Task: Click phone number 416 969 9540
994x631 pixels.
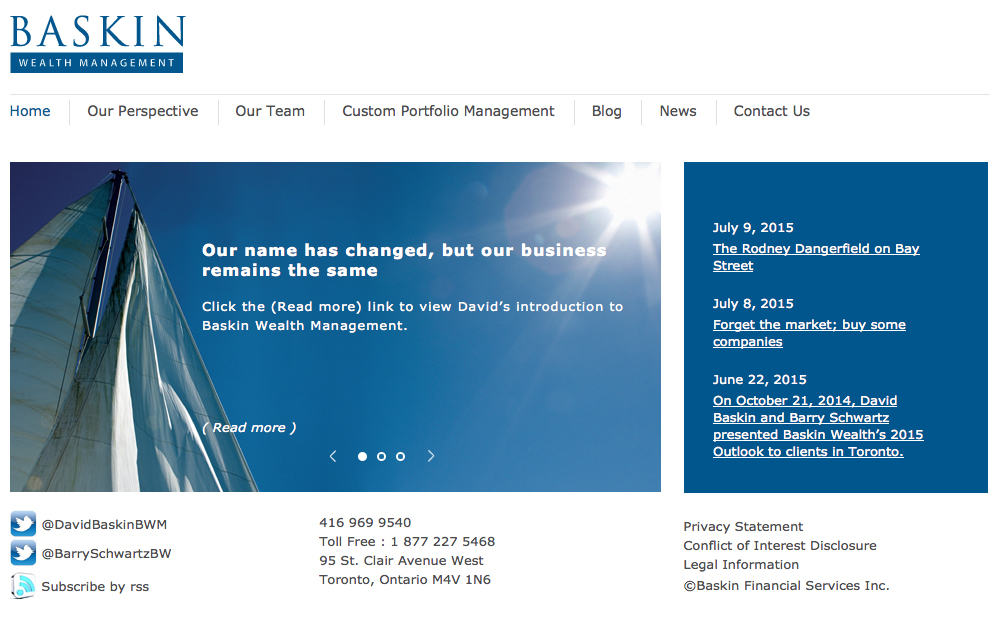Action: click(x=365, y=523)
